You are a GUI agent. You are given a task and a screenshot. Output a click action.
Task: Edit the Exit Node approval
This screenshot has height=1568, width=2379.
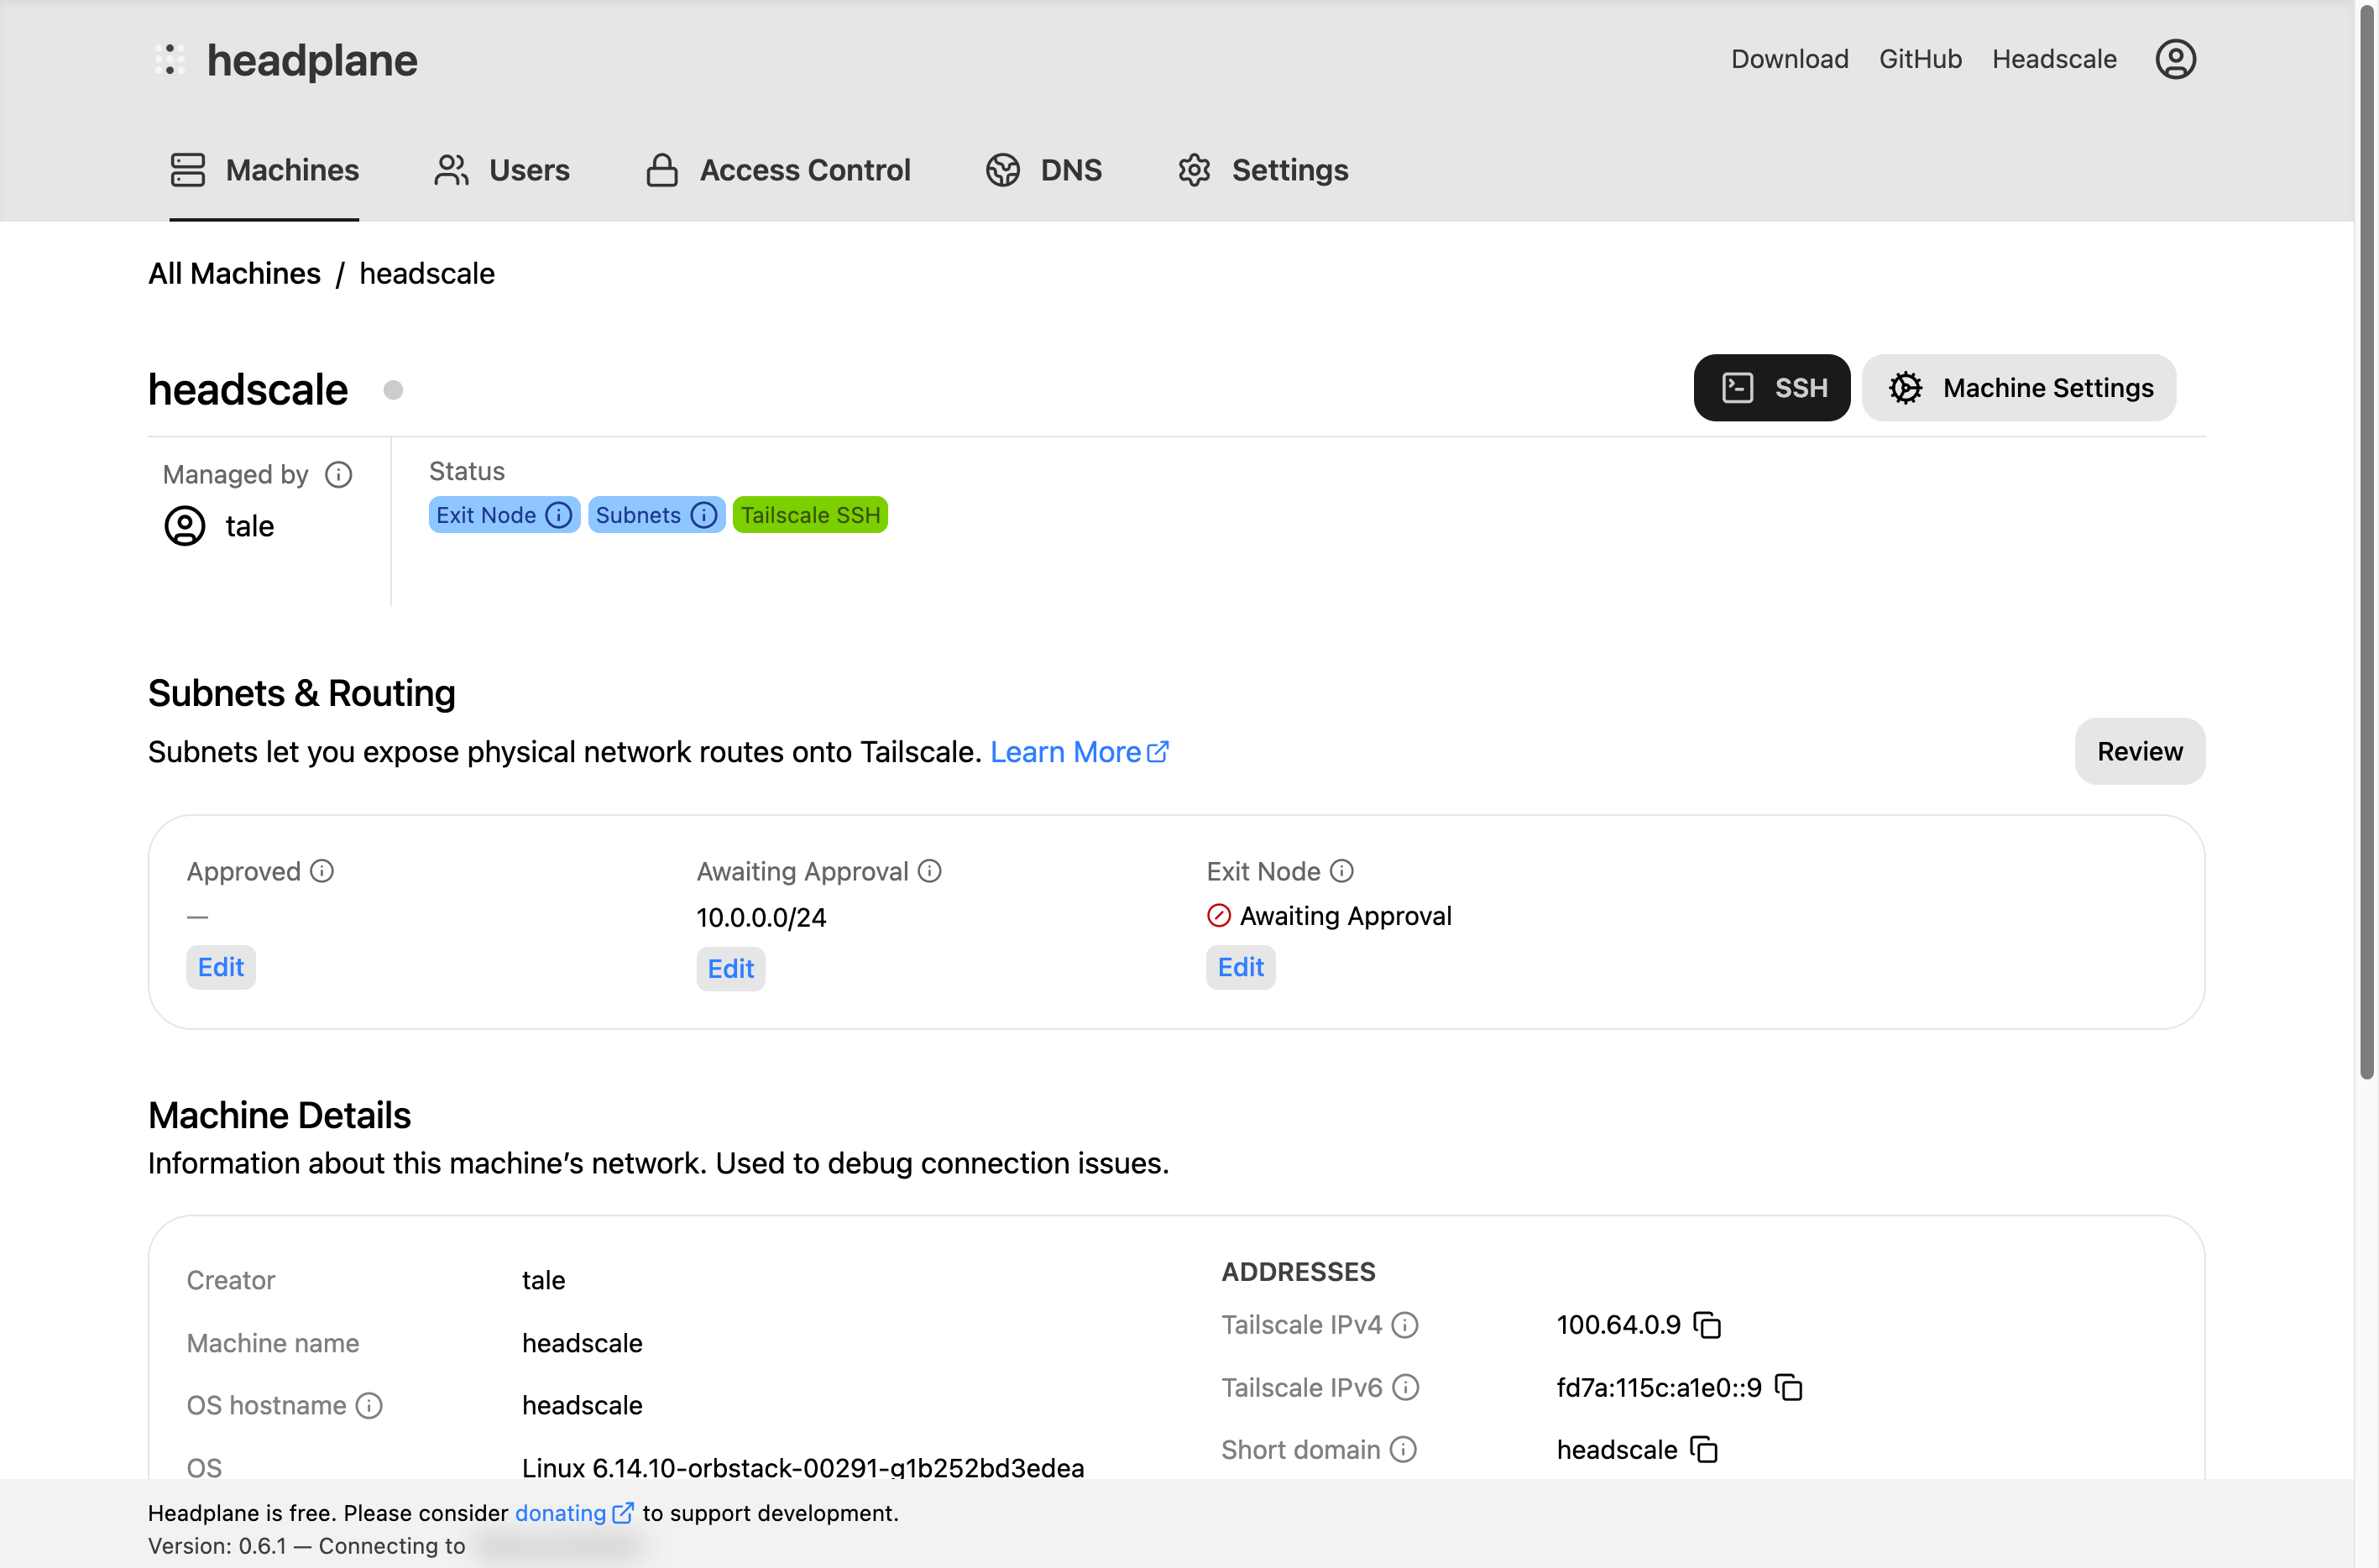(1240, 967)
